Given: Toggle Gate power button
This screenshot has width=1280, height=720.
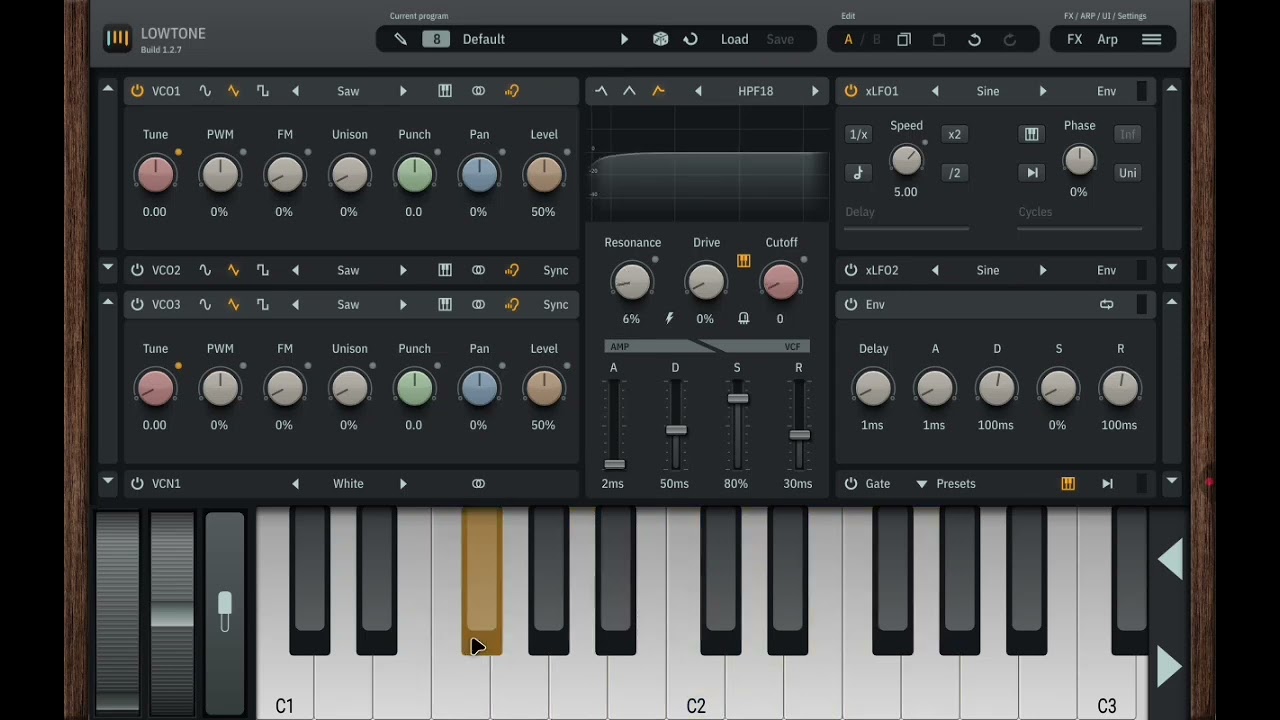Looking at the screenshot, I should (x=851, y=483).
